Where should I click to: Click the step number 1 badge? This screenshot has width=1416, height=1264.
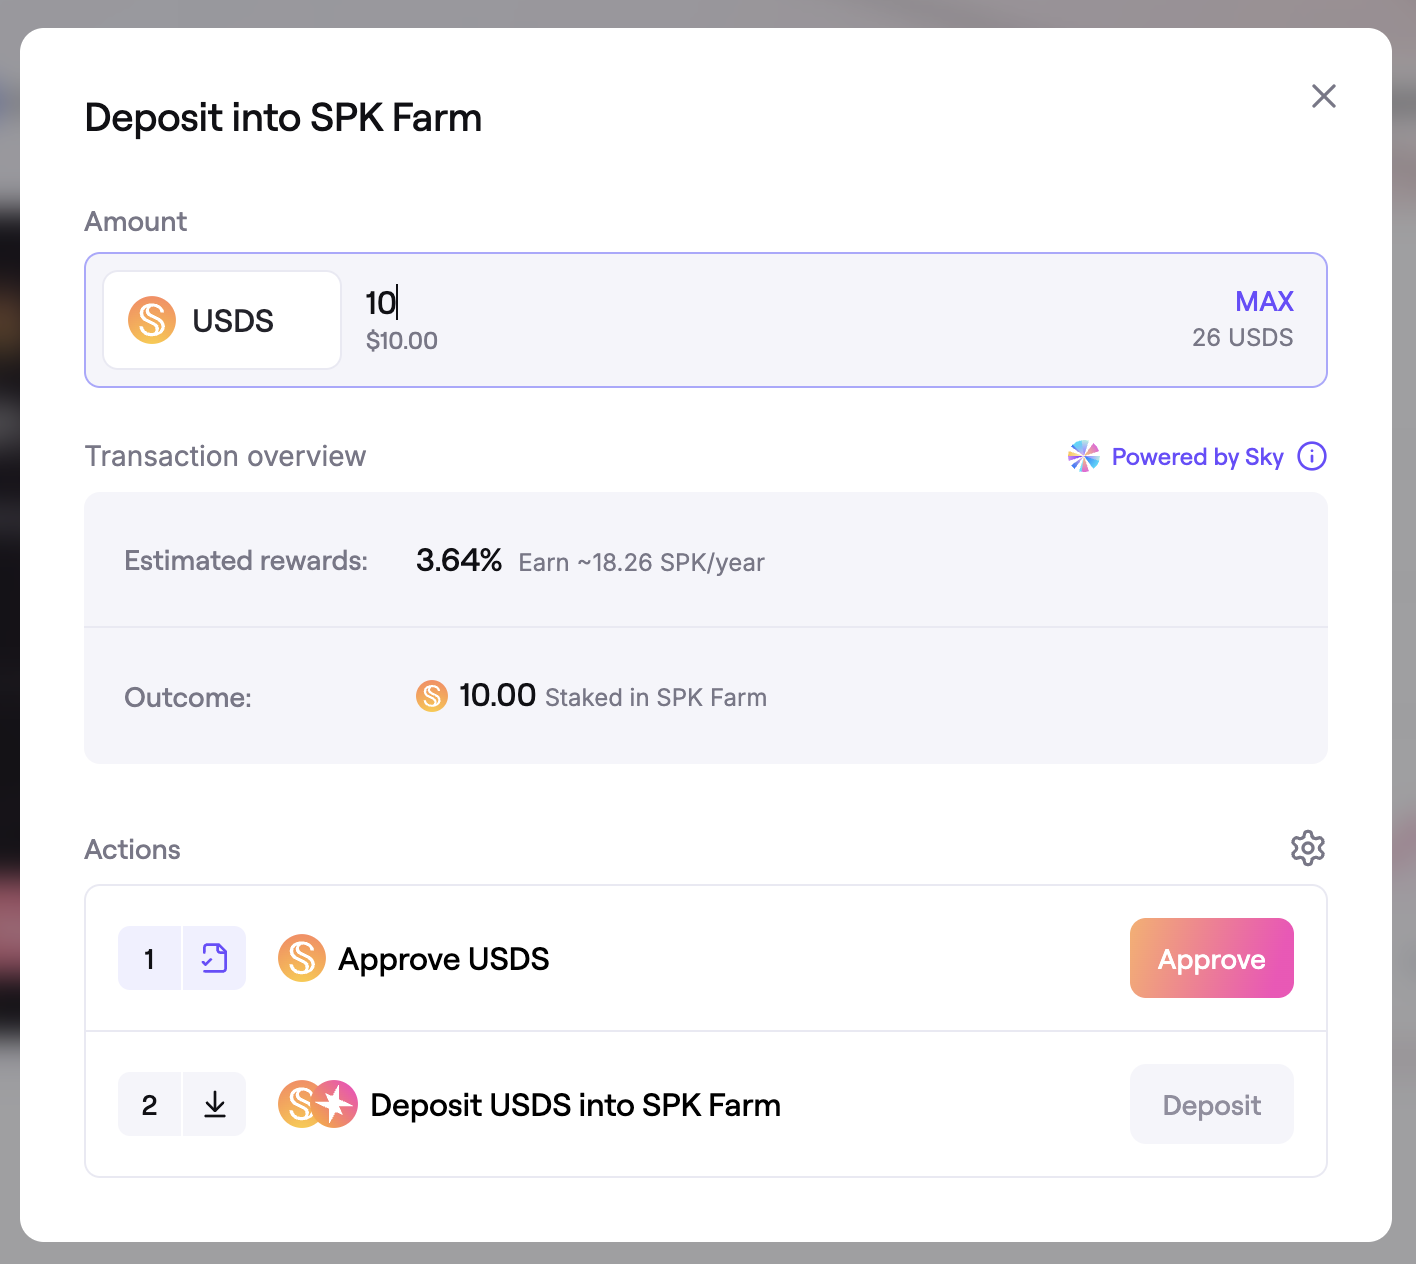click(x=149, y=958)
